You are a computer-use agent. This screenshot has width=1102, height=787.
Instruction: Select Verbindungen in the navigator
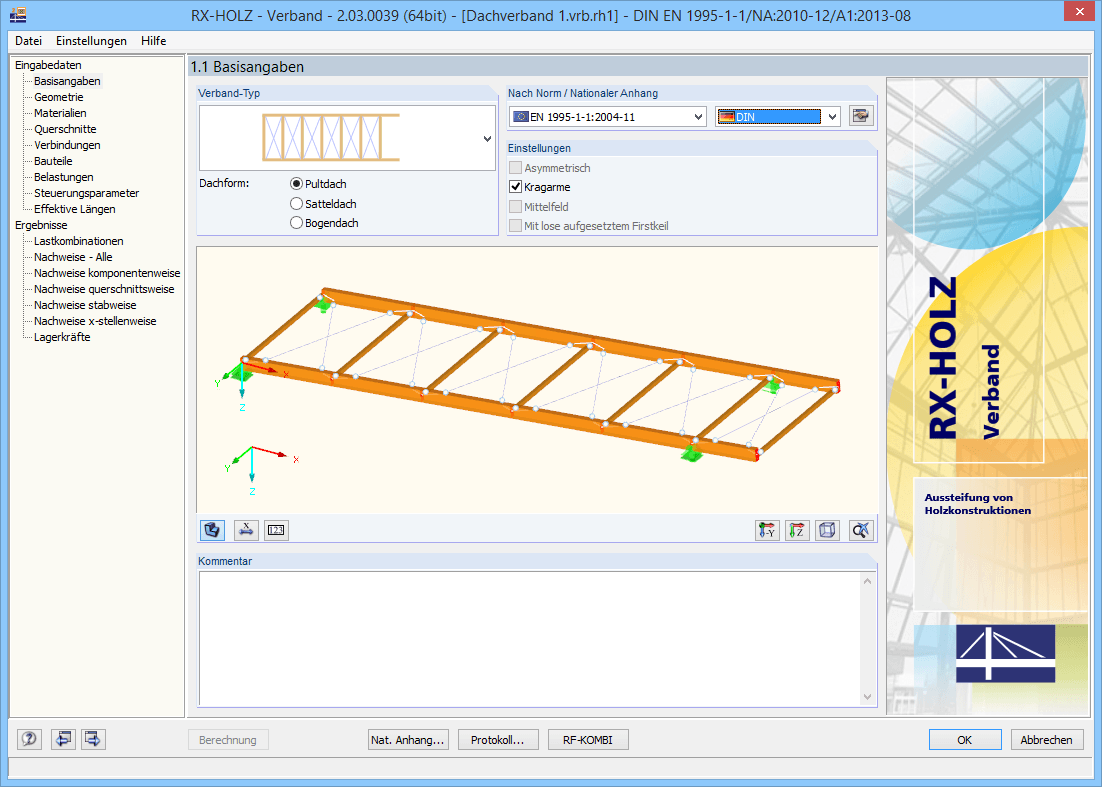tap(67, 145)
